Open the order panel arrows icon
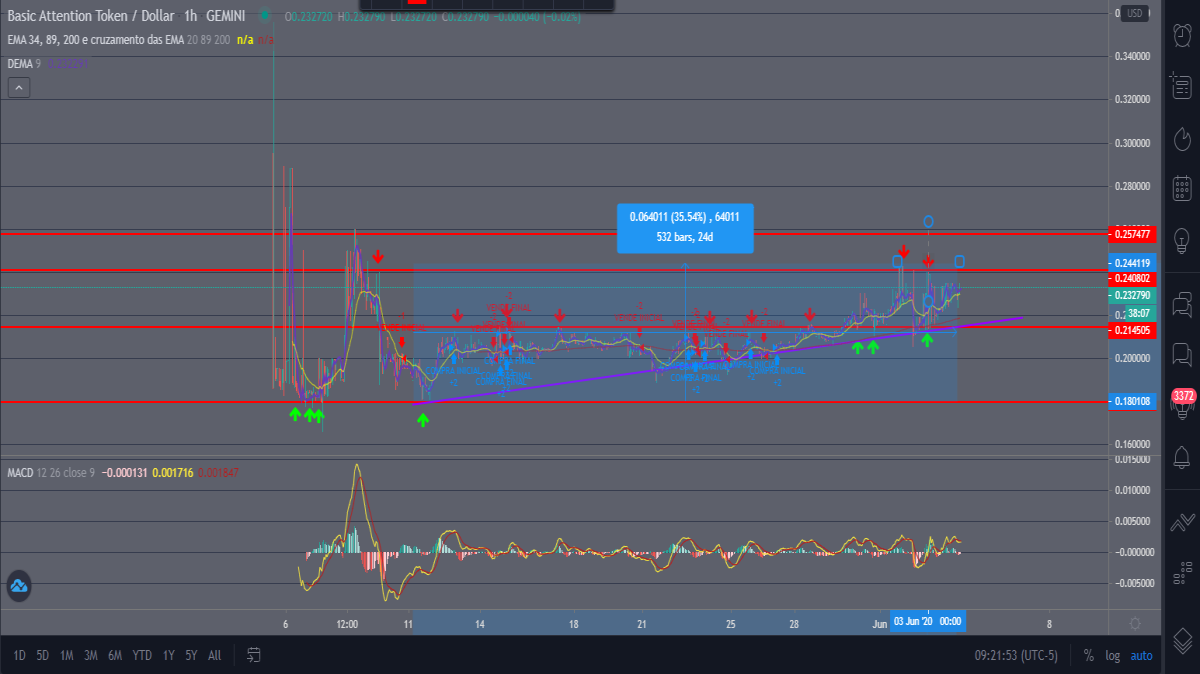 (1181, 520)
